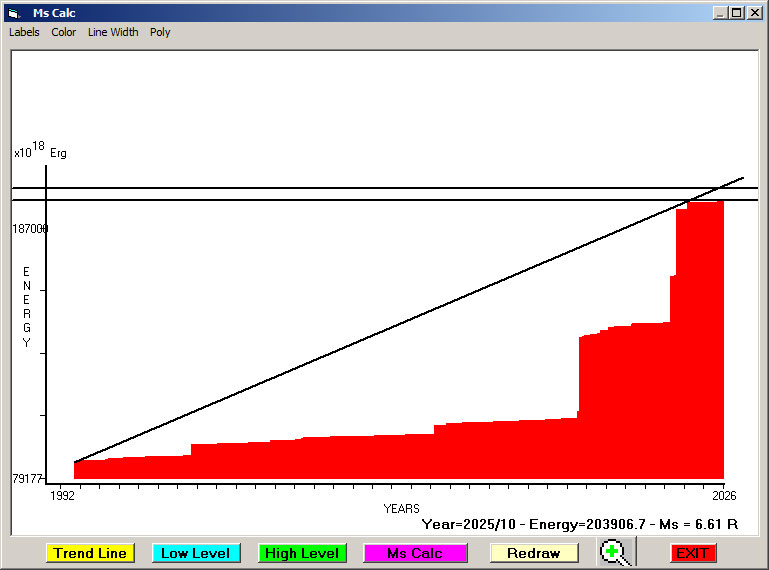Click the Year/Energy/Ms status readout text
The image size is (769, 570).
pos(579,523)
